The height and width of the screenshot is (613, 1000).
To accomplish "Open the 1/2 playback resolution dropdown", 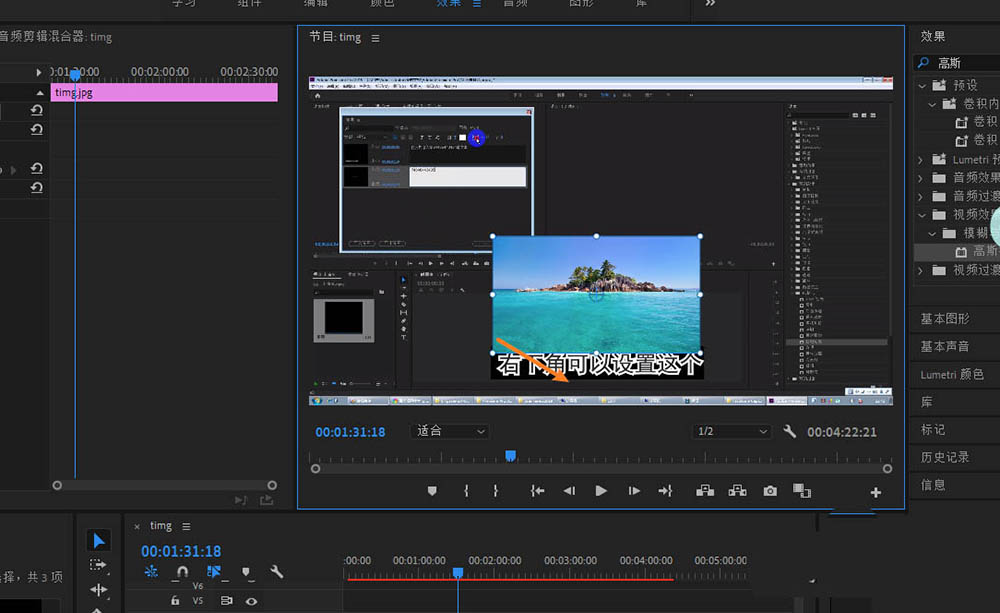I will [x=732, y=431].
